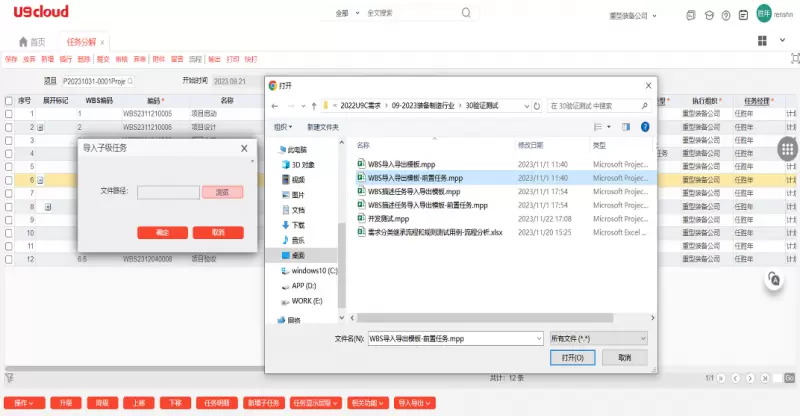This screenshot has height=416, width=800.
Task: Tick the header select-all checkbox
Action: pyautogui.click(x=8, y=101)
